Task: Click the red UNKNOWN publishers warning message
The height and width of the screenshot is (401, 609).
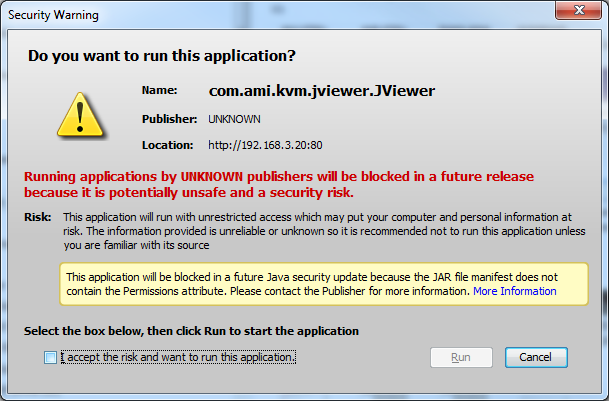Action: [279, 185]
